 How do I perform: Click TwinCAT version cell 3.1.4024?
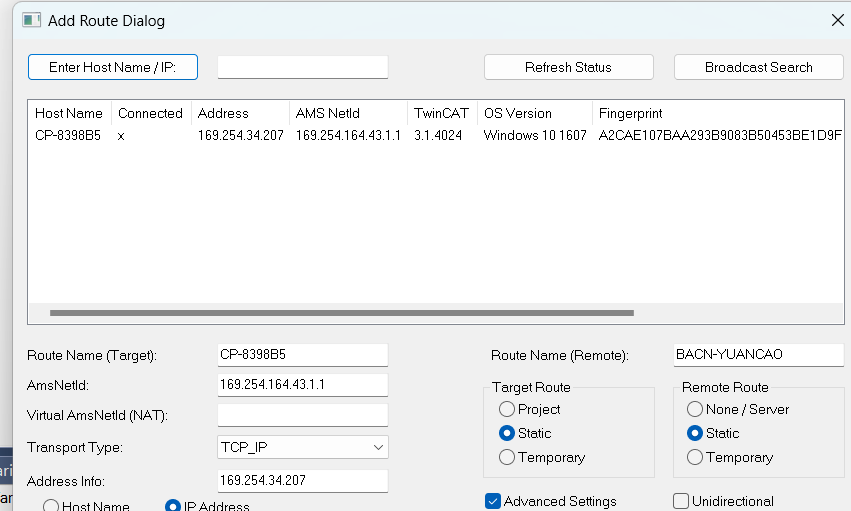coord(438,136)
